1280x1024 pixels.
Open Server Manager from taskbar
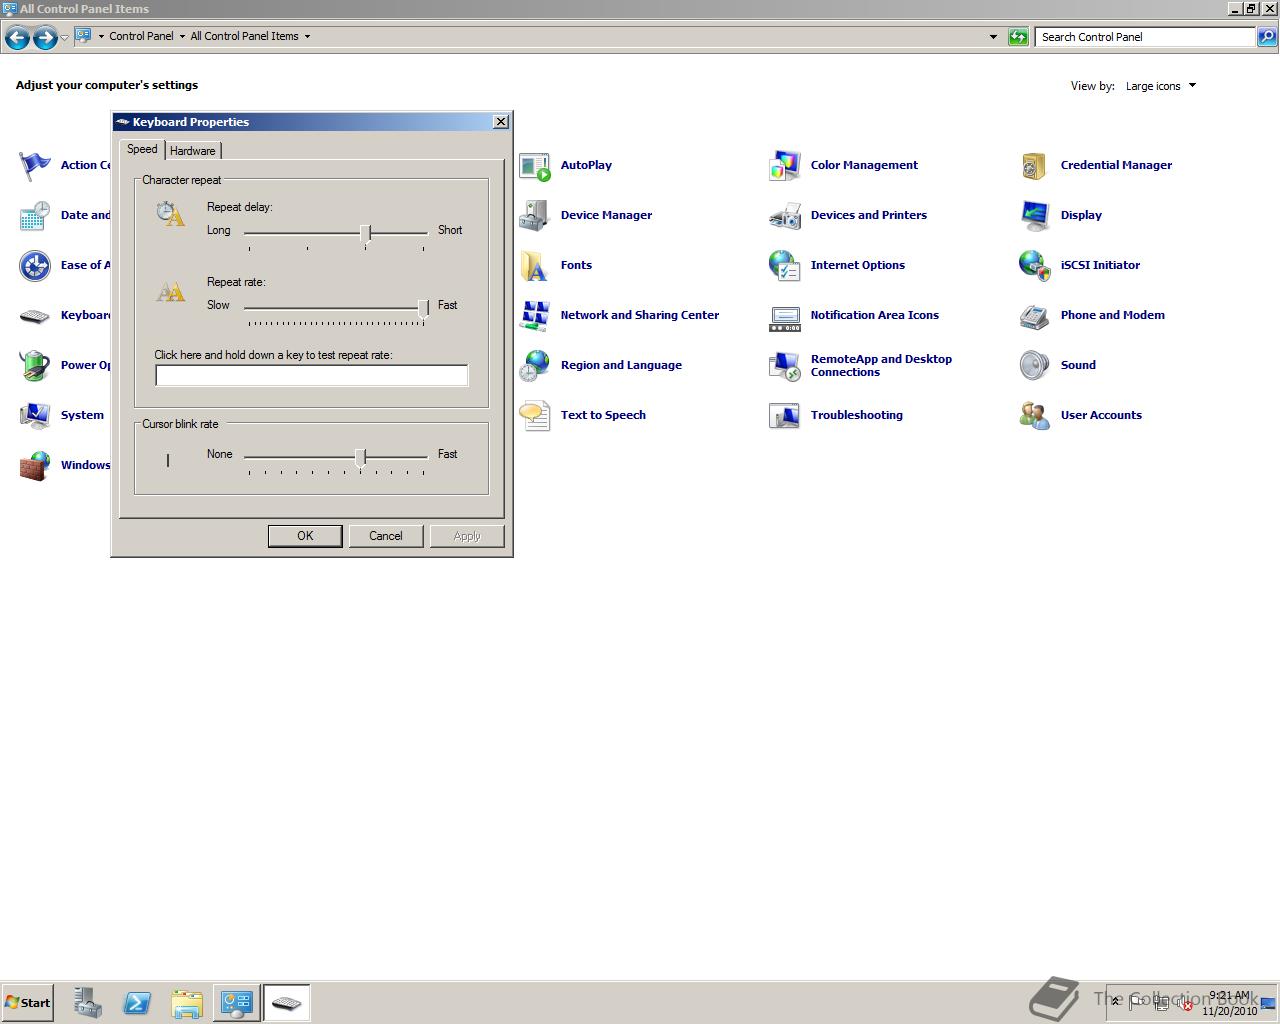[87, 1003]
